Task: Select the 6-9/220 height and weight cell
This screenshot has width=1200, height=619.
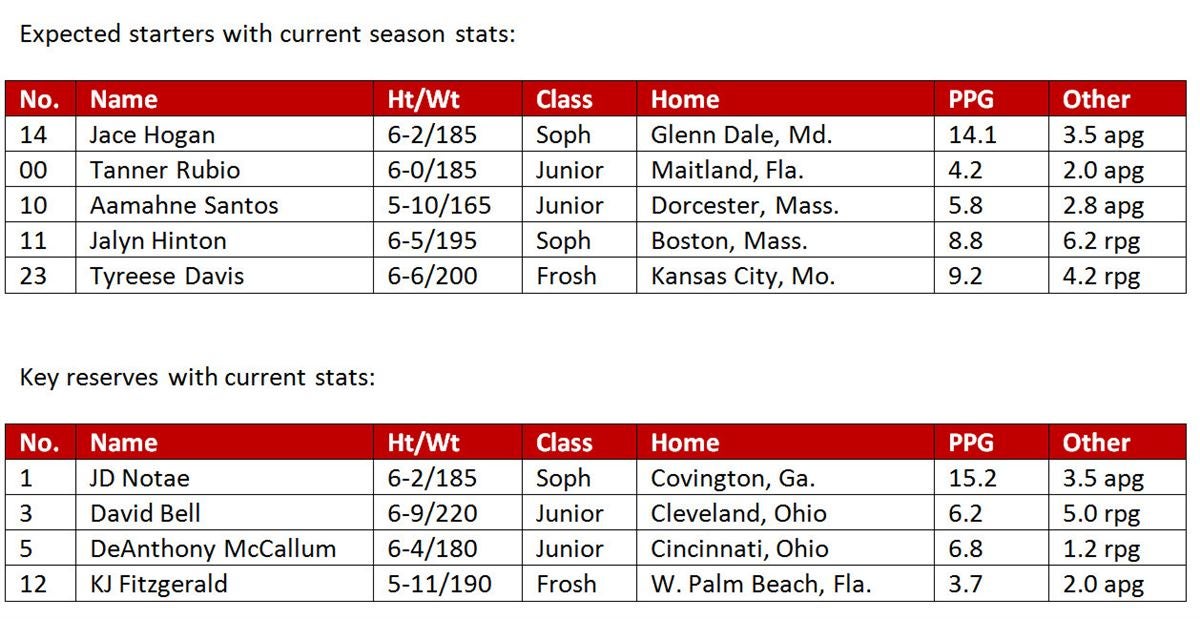Action: pyautogui.click(x=448, y=514)
